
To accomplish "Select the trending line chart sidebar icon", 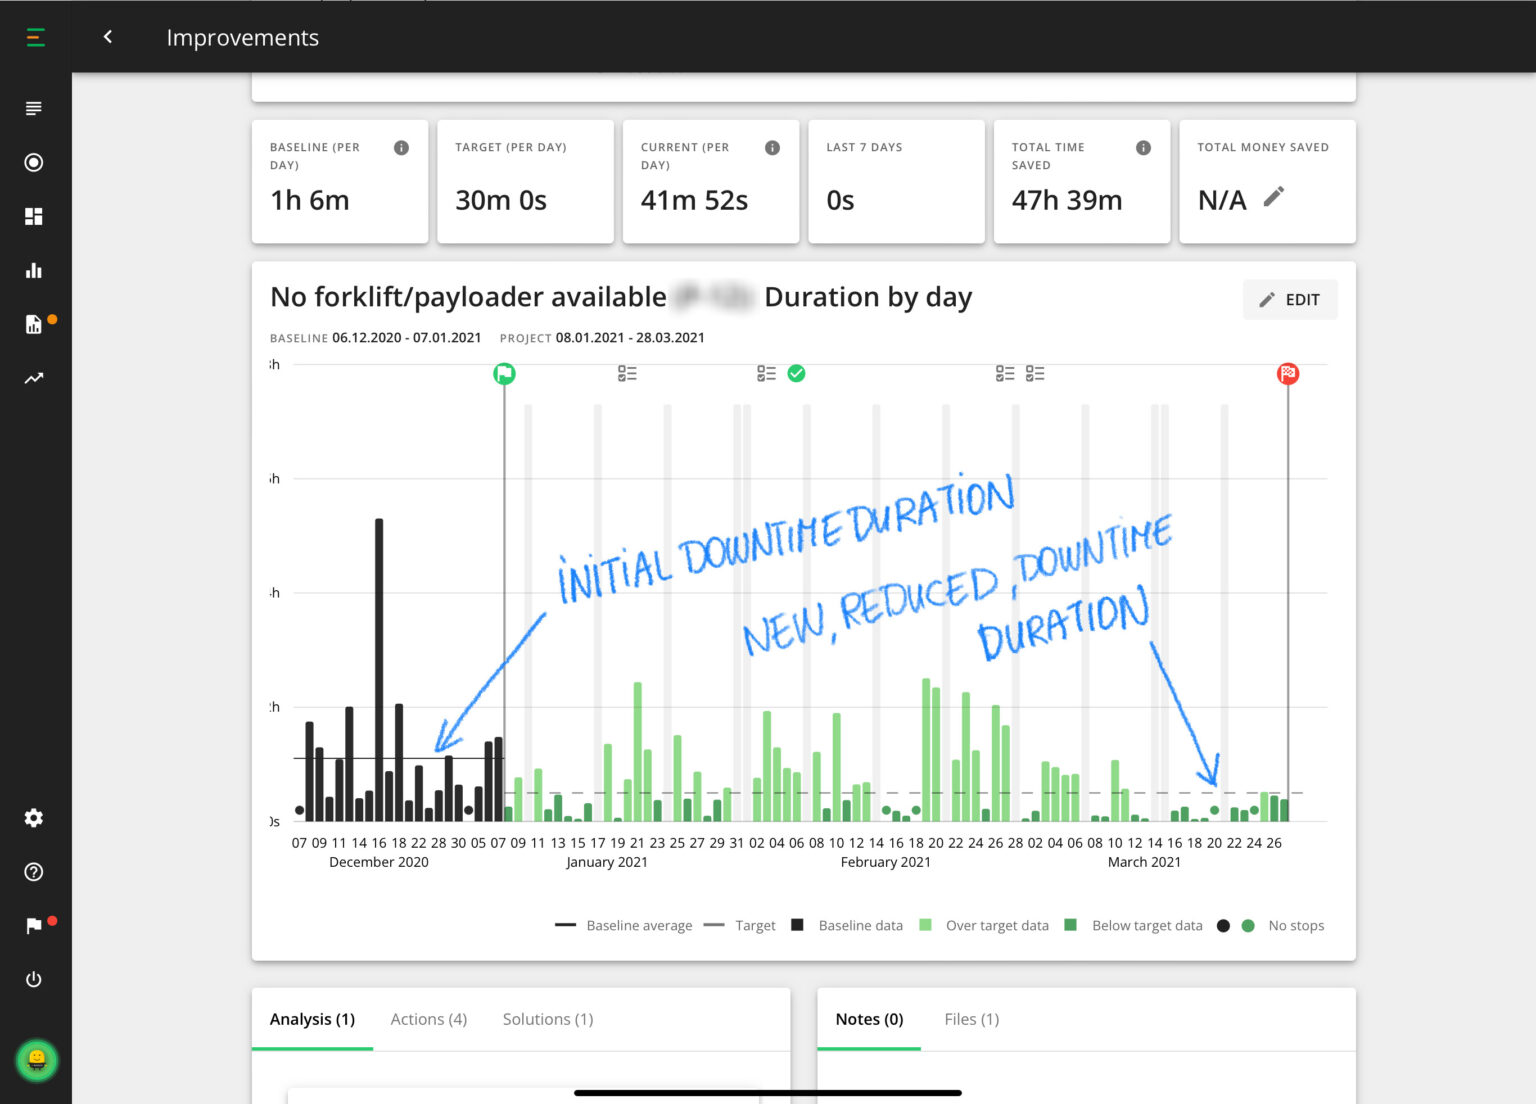I will pos(34,378).
